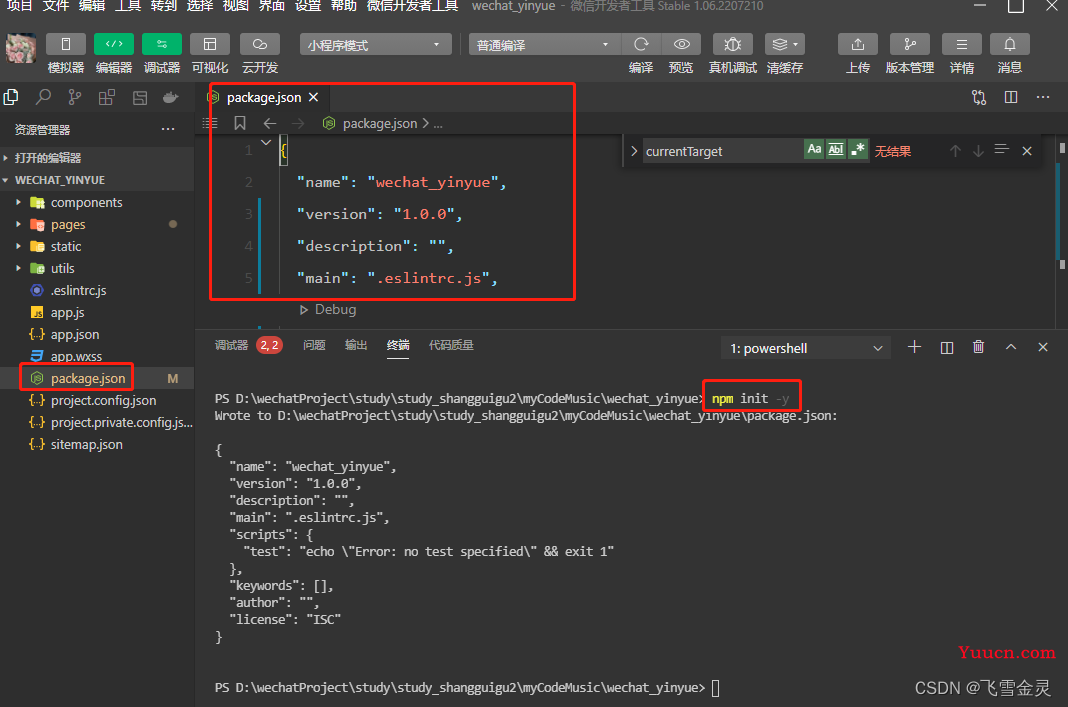
Task: Click the 真机调试 bug icon
Action: coord(733,44)
